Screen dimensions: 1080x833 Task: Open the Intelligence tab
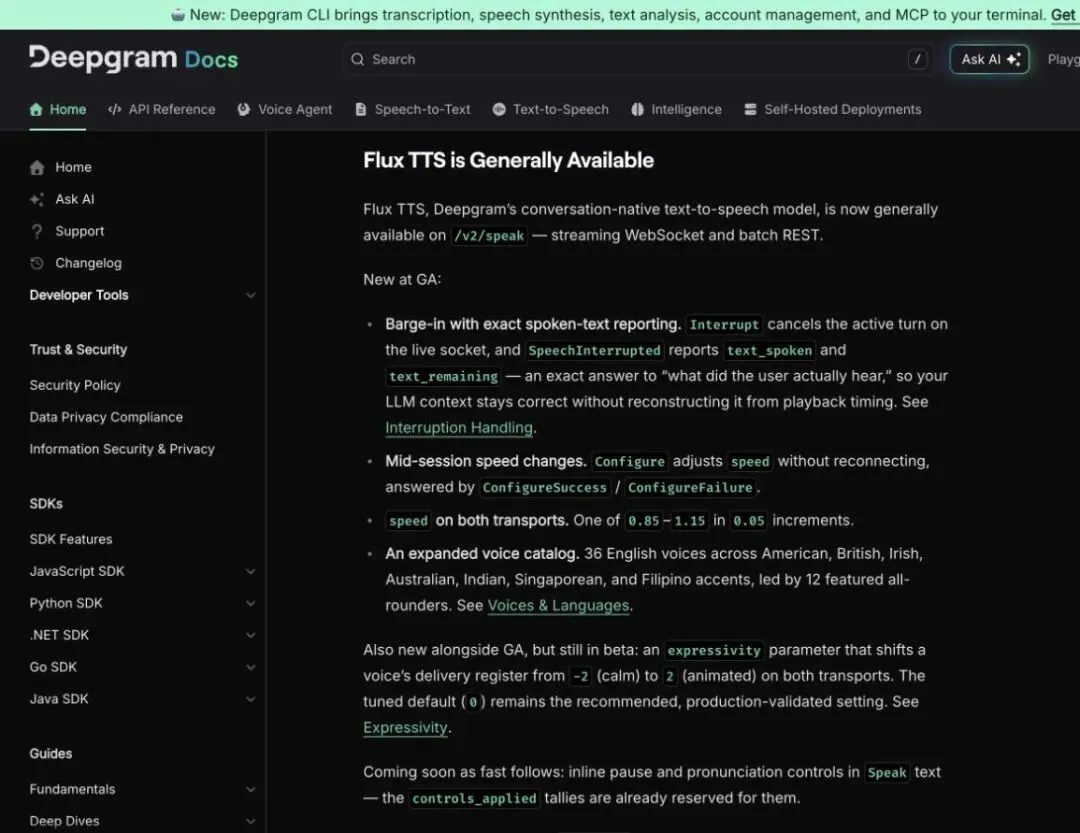[676, 109]
